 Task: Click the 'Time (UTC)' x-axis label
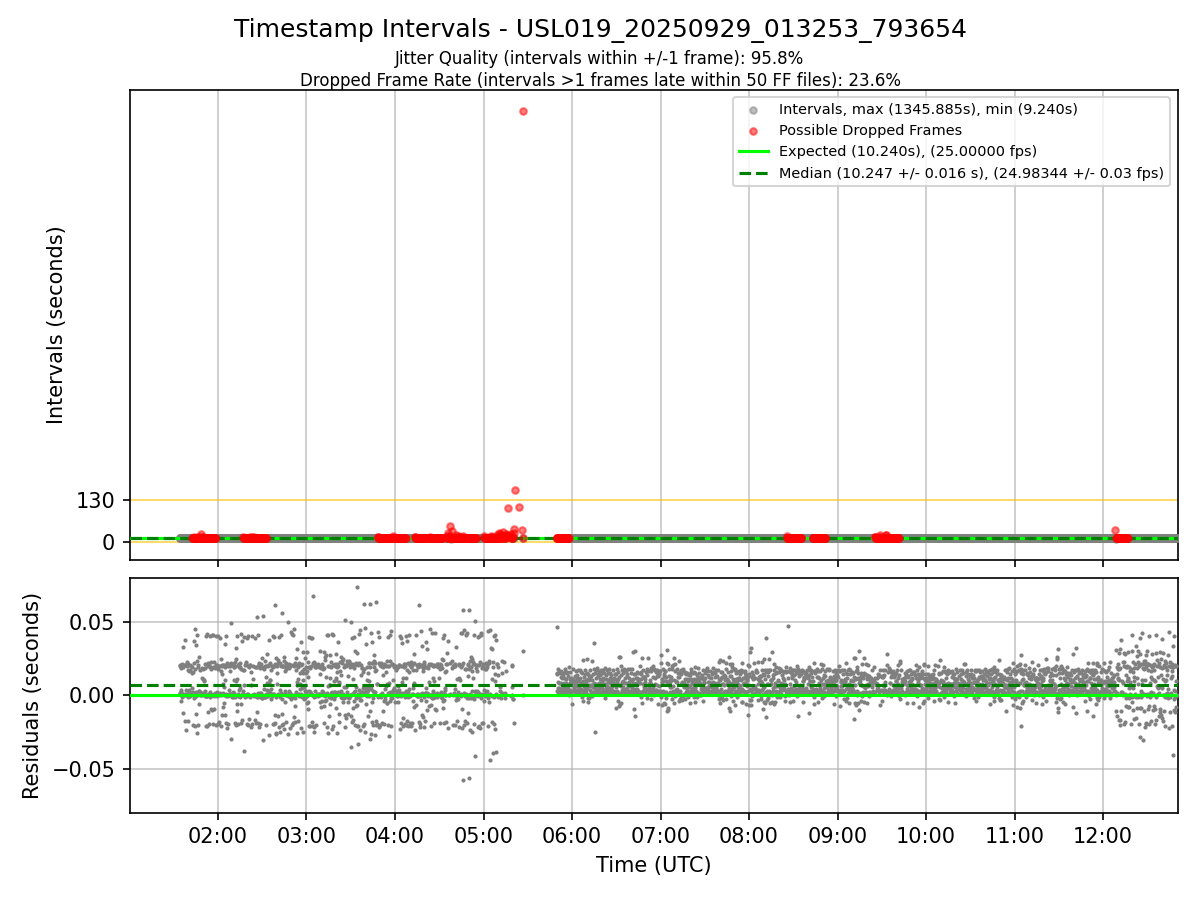(653, 865)
